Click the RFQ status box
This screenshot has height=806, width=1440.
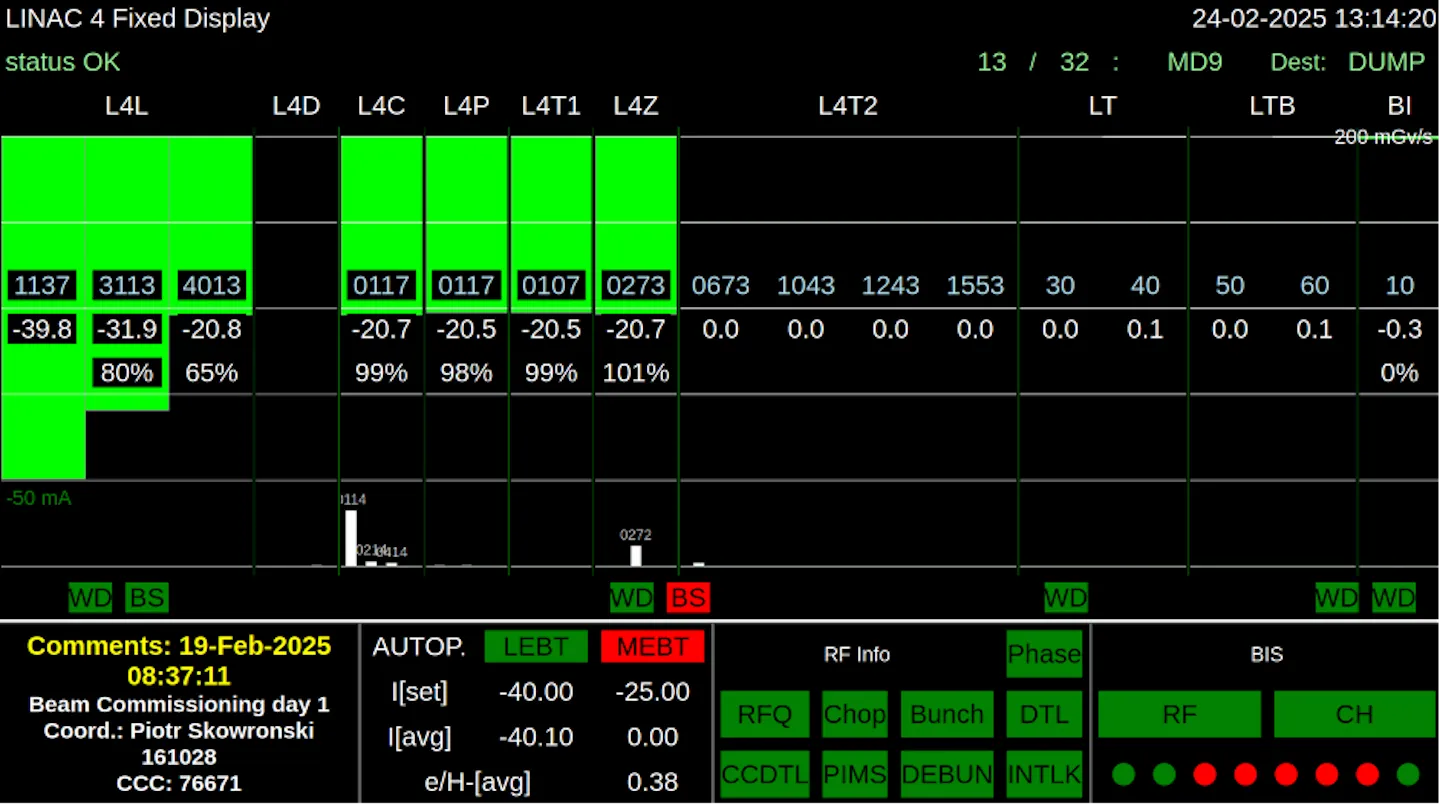[x=764, y=714]
